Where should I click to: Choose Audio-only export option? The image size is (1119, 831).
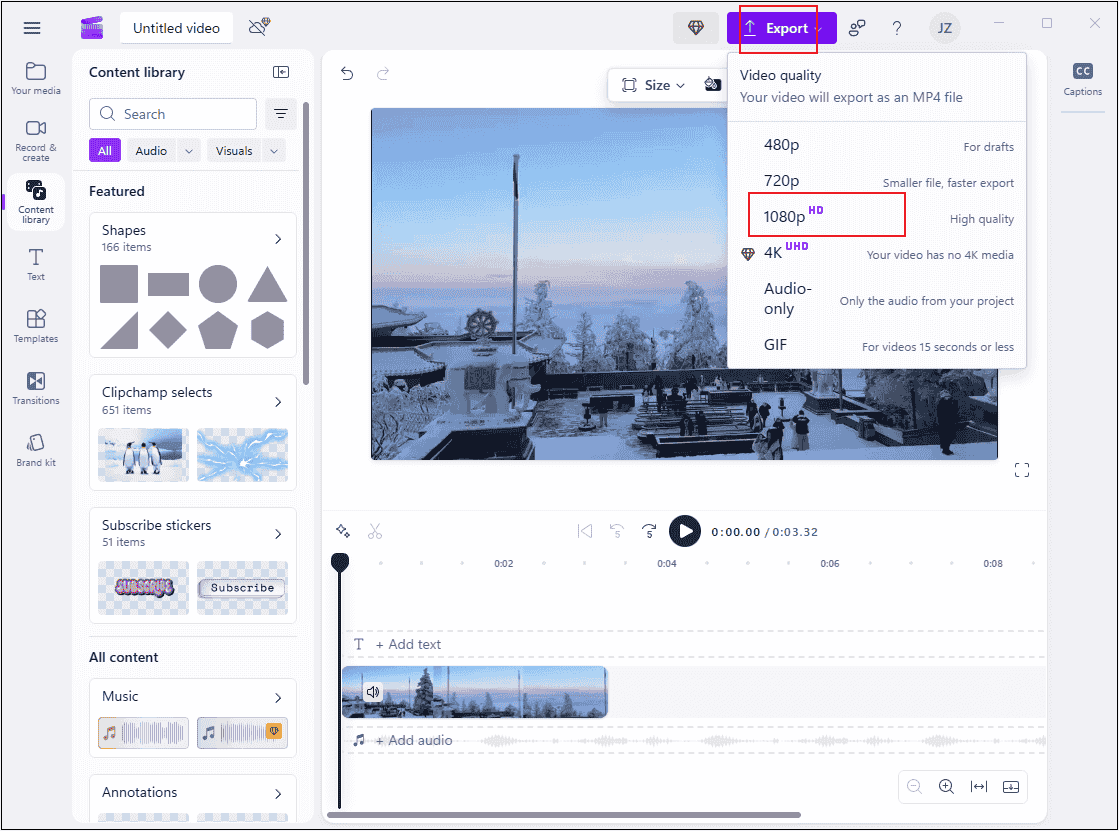tap(877, 299)
